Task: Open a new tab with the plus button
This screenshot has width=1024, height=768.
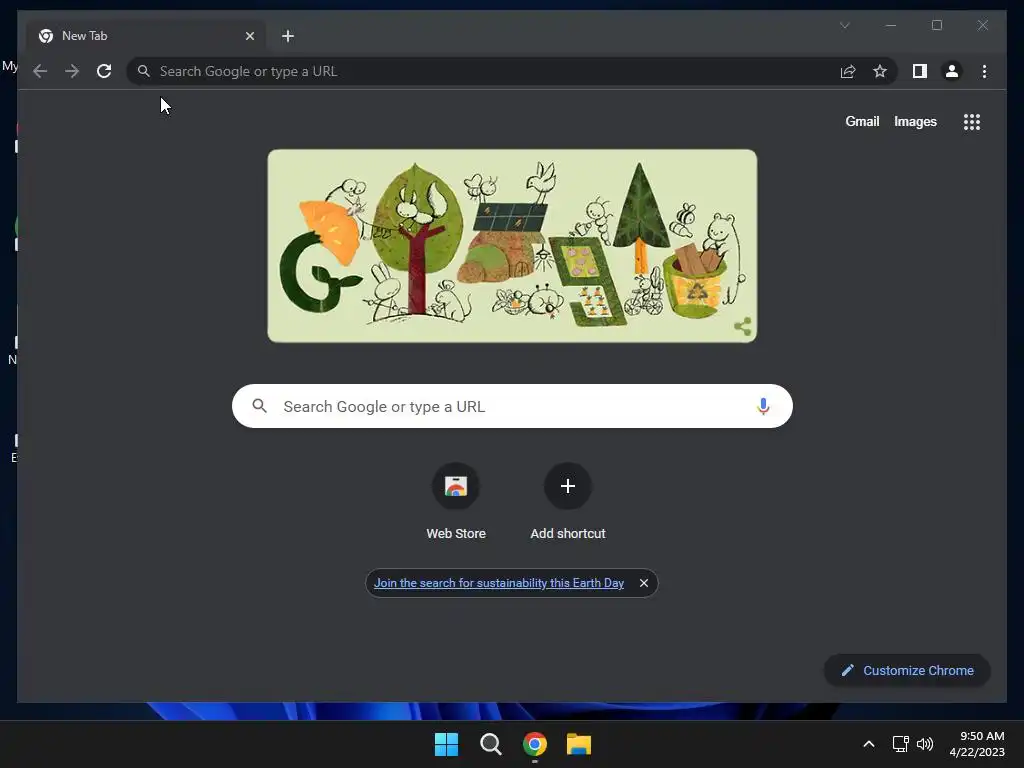Action: point(288,36)
